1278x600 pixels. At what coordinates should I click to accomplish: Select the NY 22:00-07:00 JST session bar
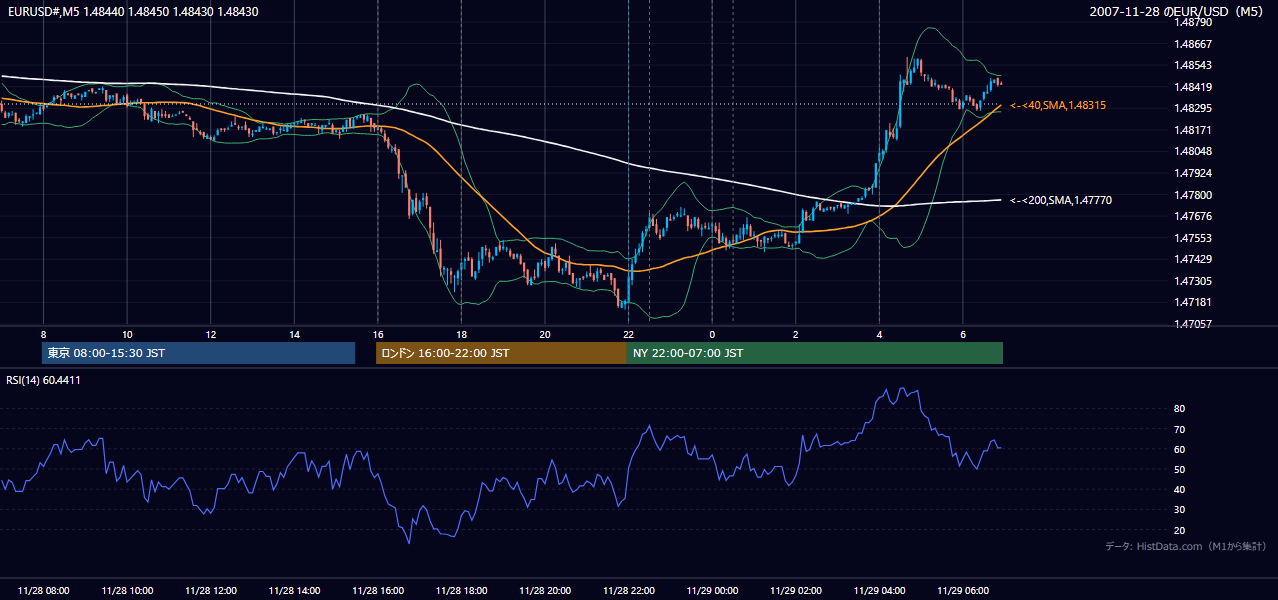[815, 353]
